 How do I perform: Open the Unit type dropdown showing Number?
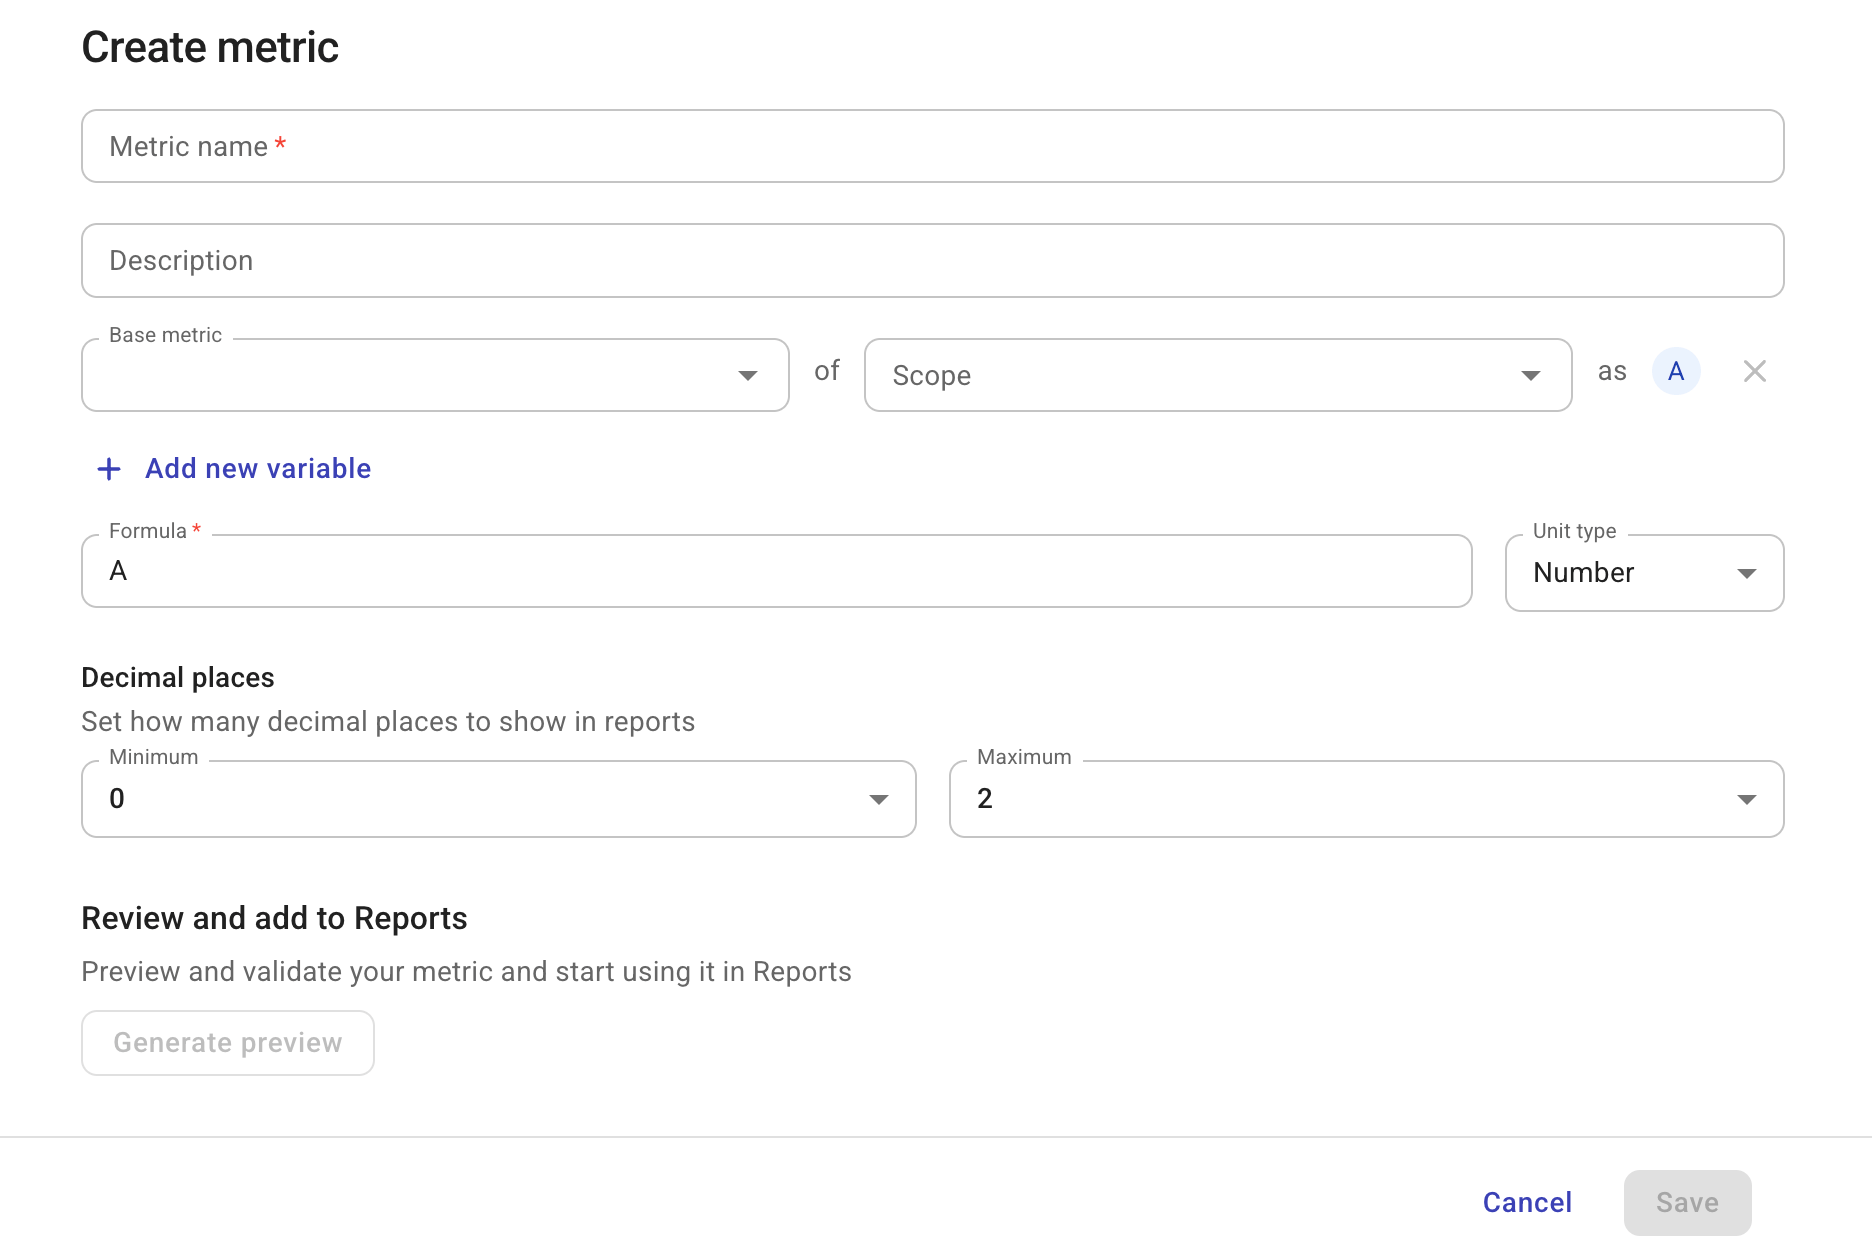pos(1643,573)
